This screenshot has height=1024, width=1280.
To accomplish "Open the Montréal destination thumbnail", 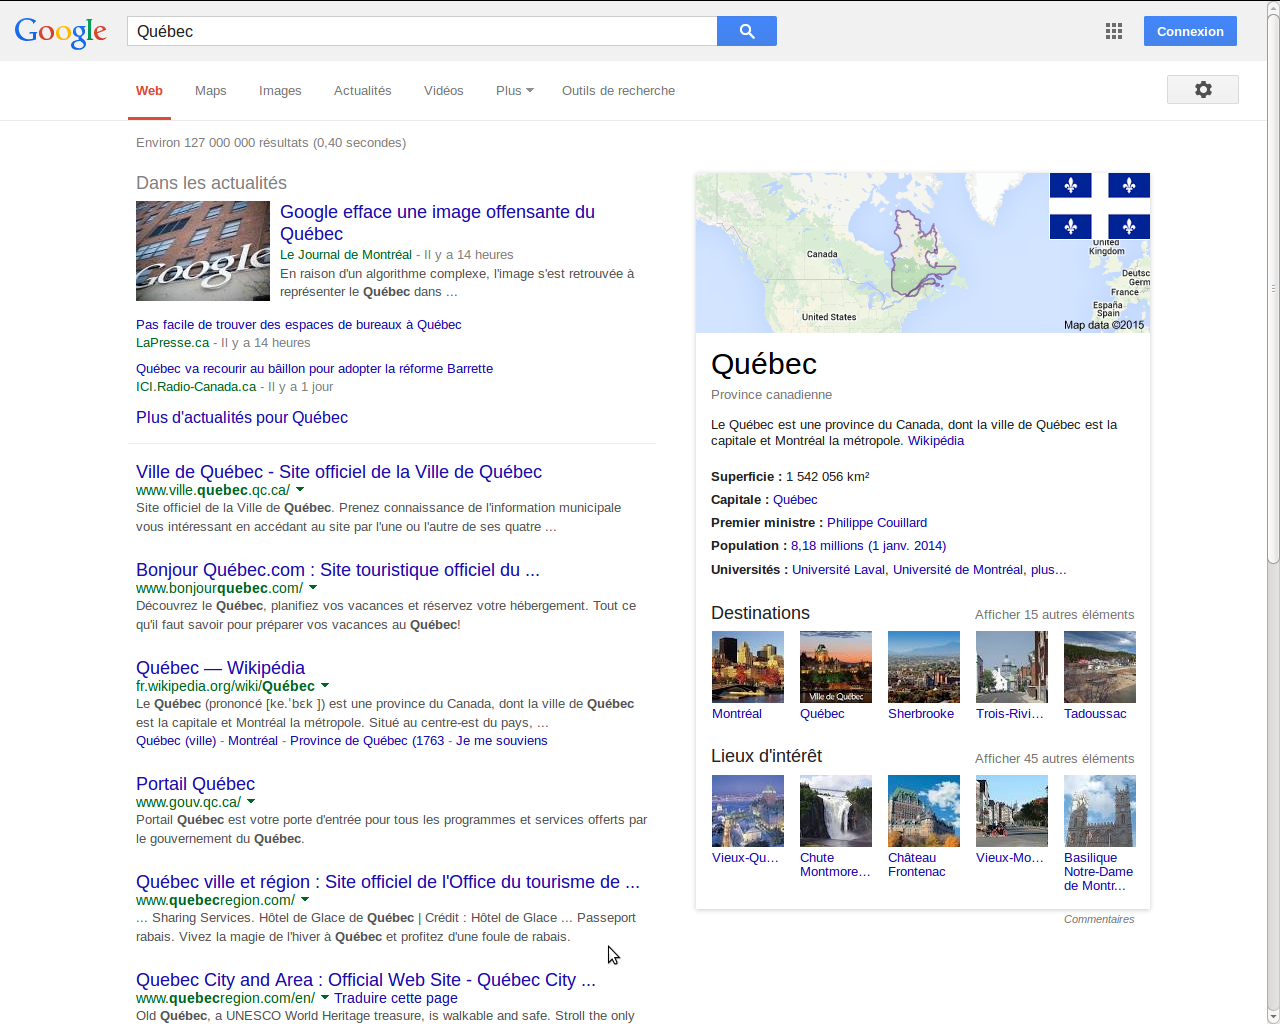I will pos(748,667).
